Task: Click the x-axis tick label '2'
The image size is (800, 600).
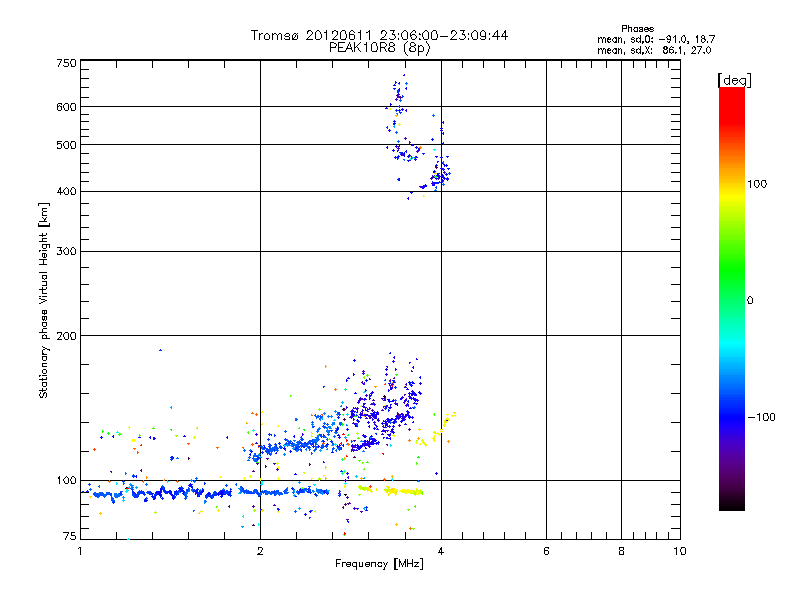Action: [x=260, y=551]
